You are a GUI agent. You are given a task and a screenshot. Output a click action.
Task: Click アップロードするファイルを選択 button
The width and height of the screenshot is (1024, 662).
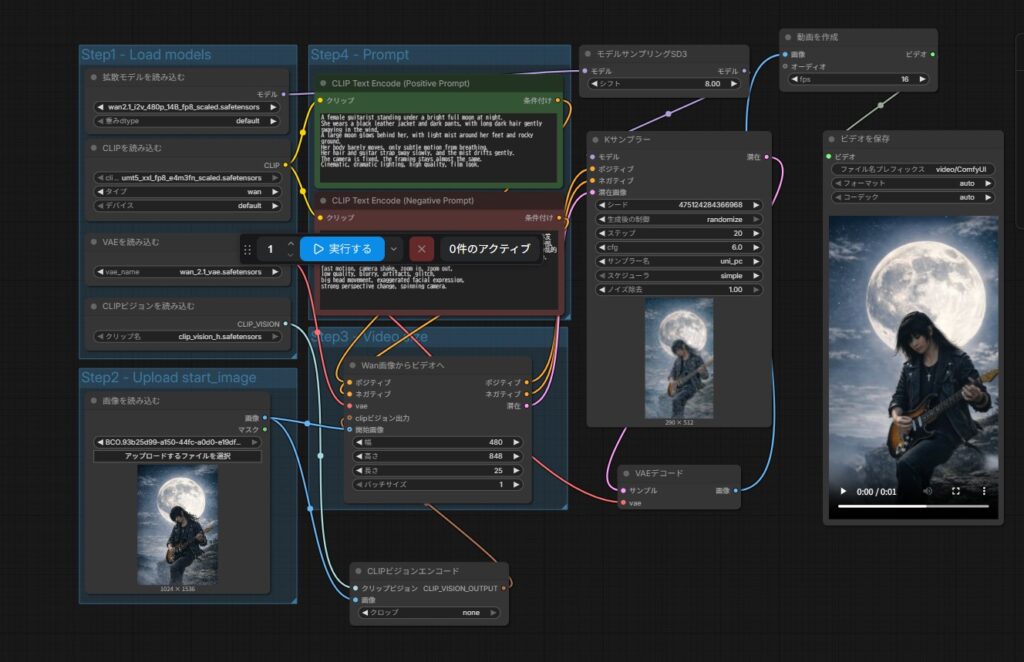tap(177, 456)
